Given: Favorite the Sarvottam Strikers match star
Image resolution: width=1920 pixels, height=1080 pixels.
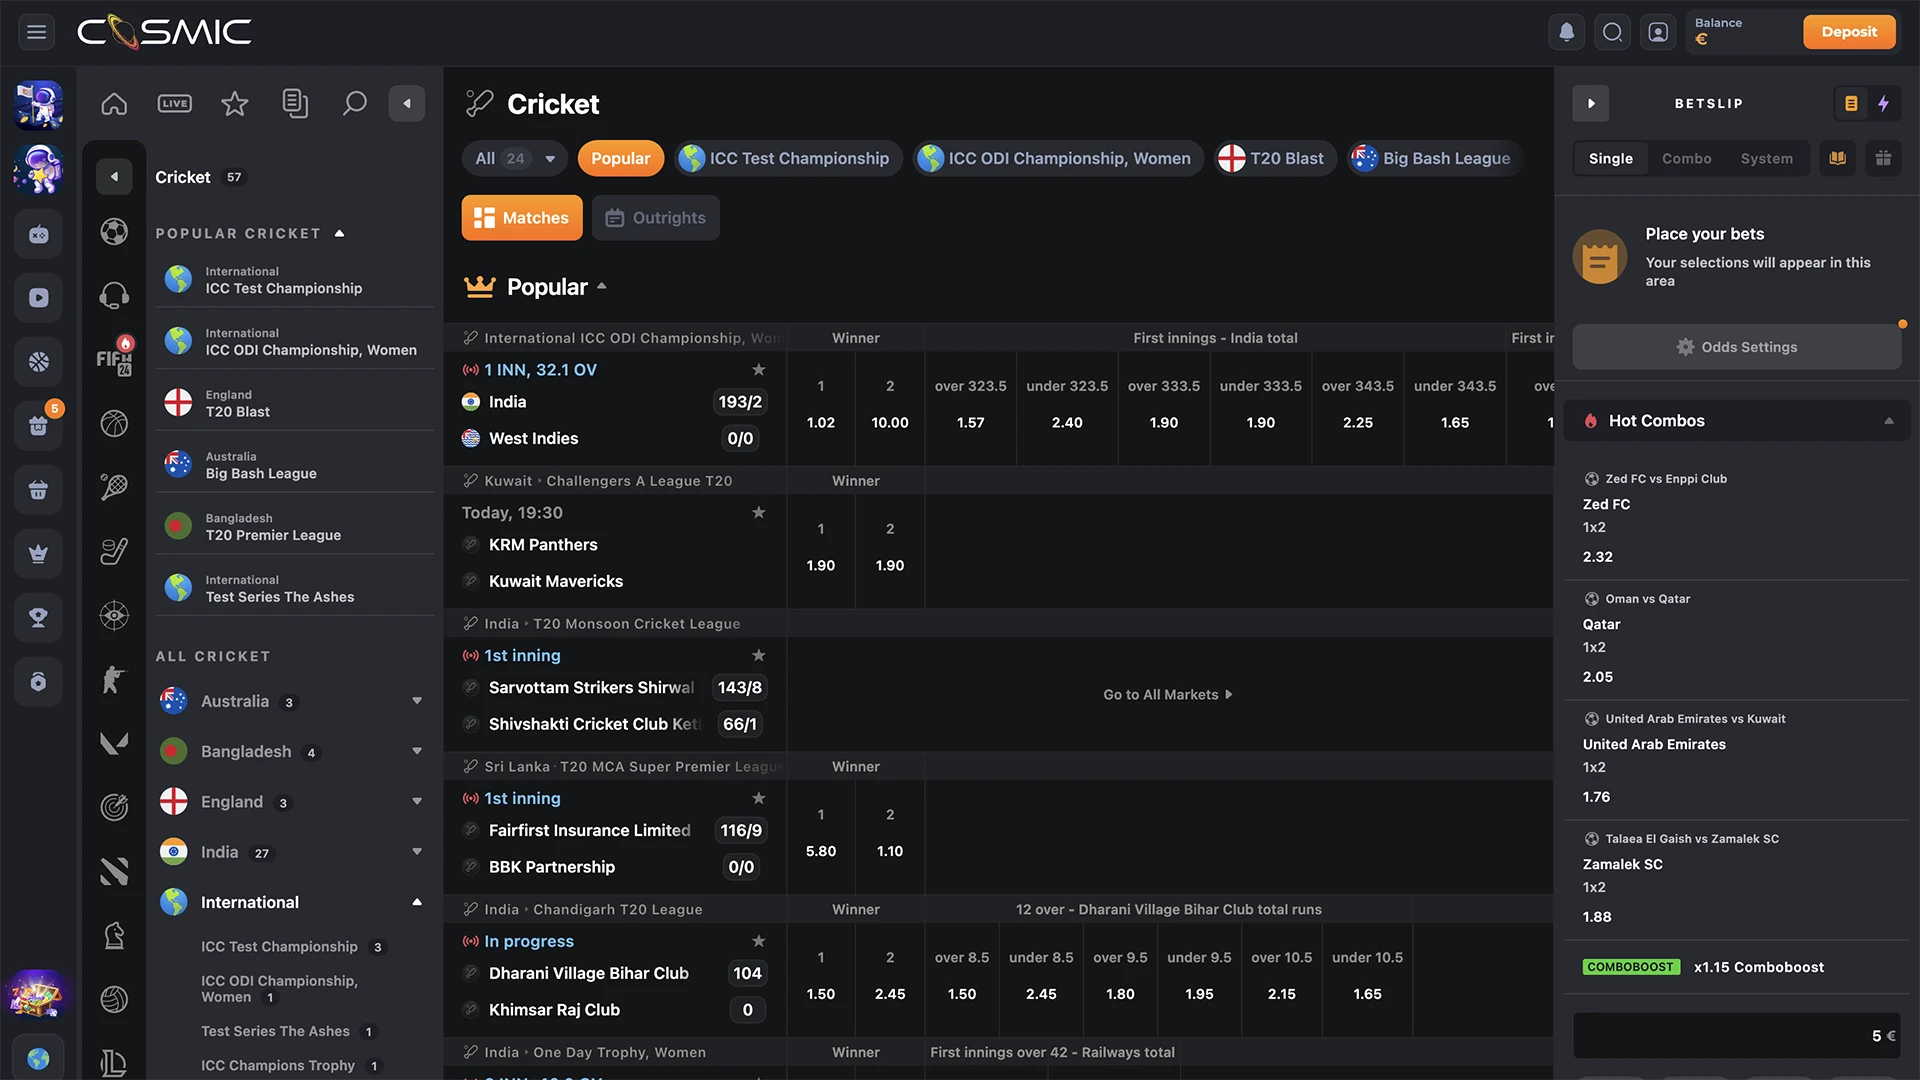Looking at the screenshot, I should pyautogui.click(x=759, y=656).
